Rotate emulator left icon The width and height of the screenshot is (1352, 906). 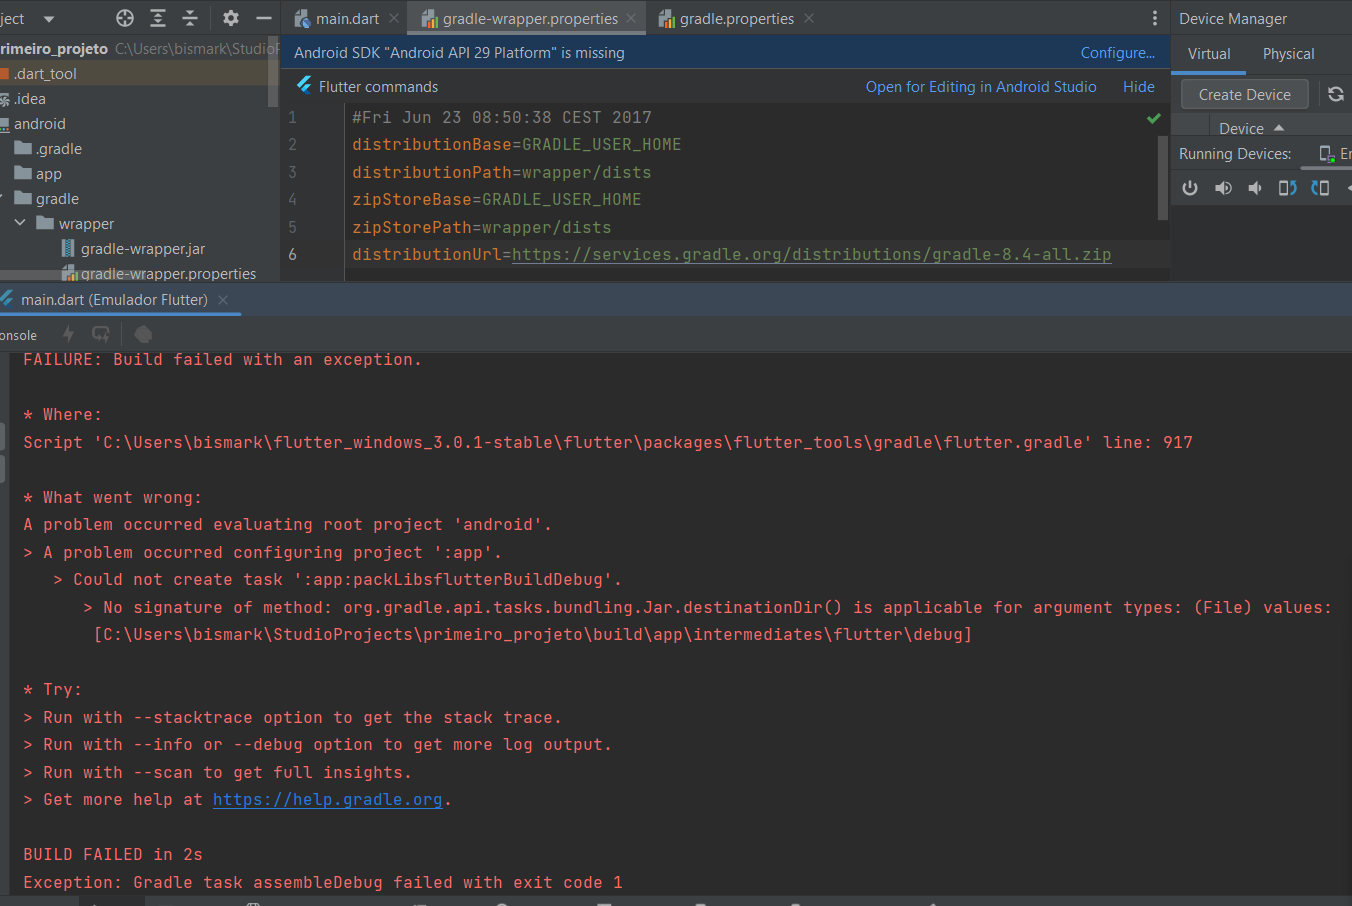point(1288,188)
